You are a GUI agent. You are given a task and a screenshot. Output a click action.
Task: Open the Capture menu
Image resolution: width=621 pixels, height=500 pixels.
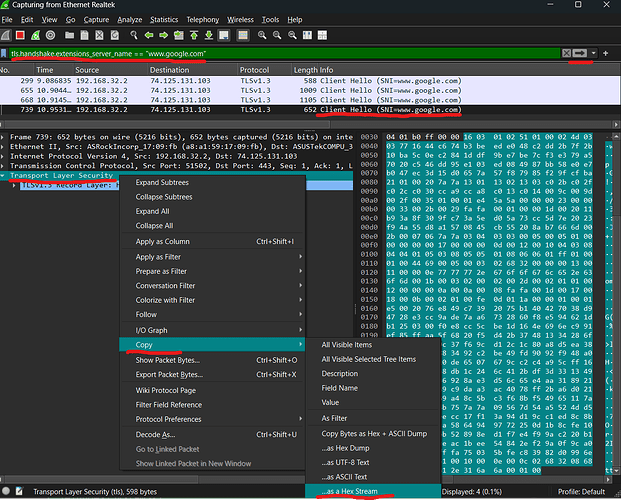tap(96, 19)
